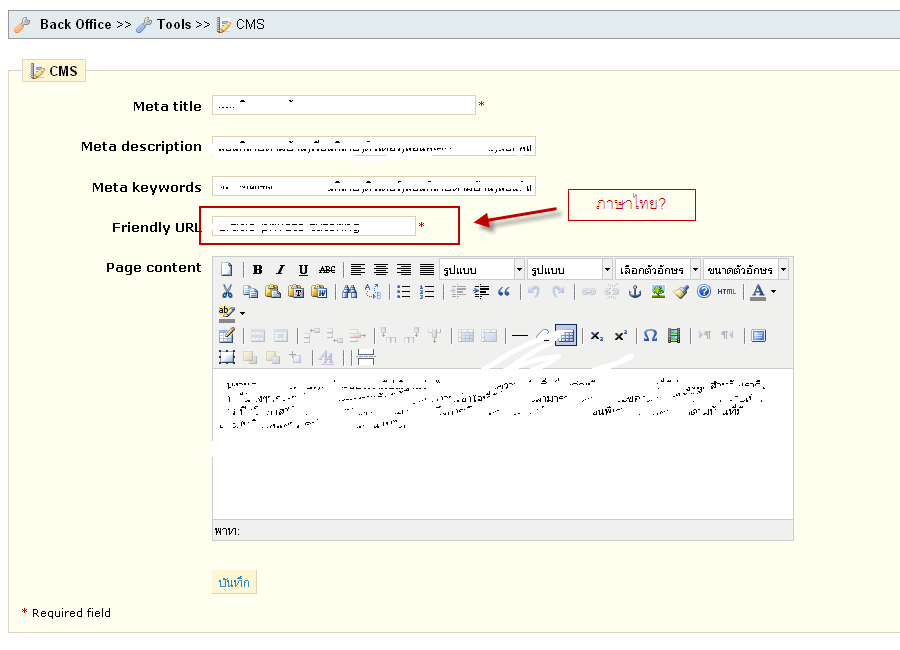Open first รูปแบบ style dropdown

click(482, 269)
